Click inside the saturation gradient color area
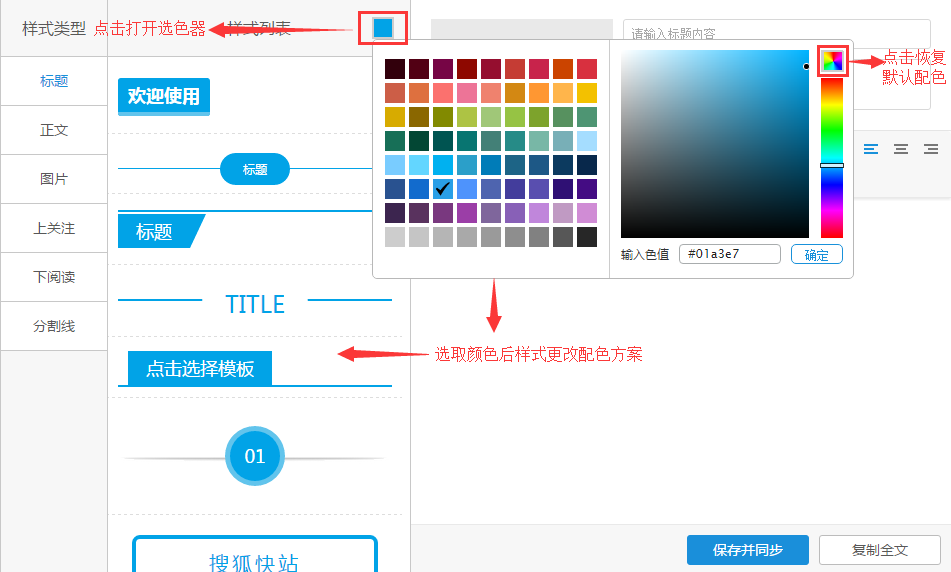This screenshot has width=951, height=572. coord(714,143)
